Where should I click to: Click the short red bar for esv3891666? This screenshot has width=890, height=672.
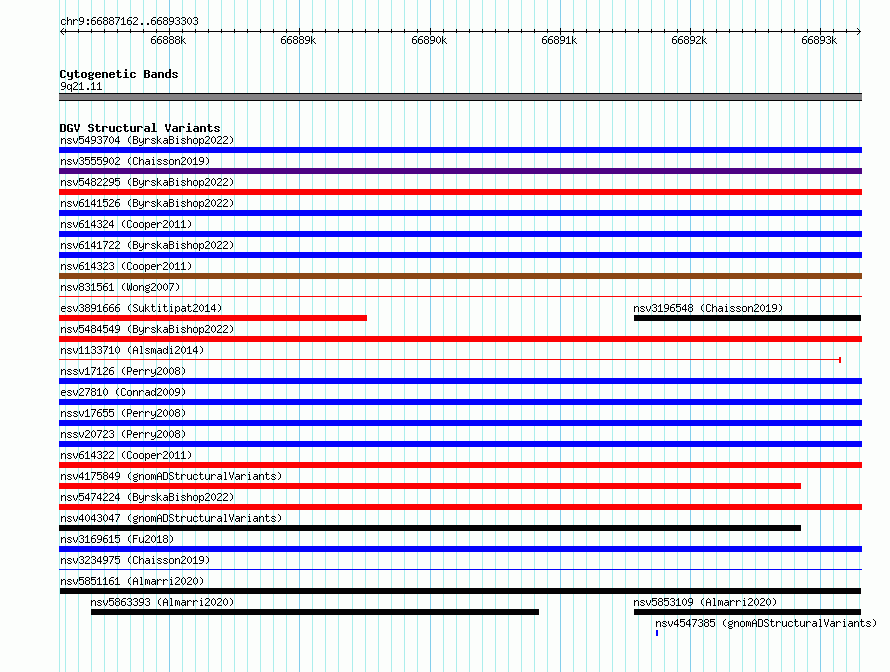(x=213, y=318)
